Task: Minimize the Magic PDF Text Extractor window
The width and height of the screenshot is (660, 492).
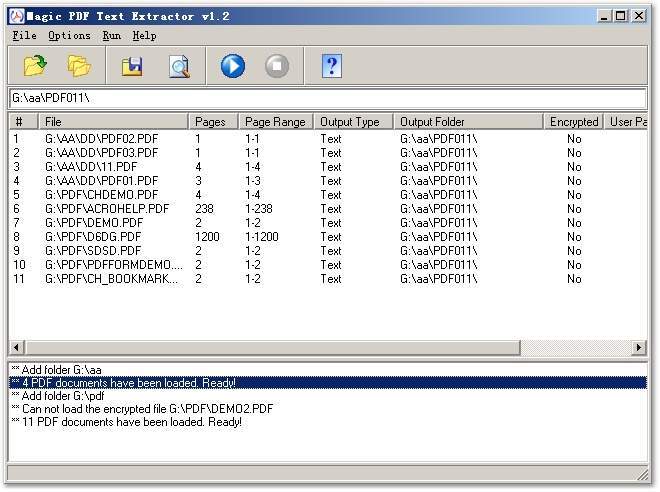Action: click(x=604, y=16)
